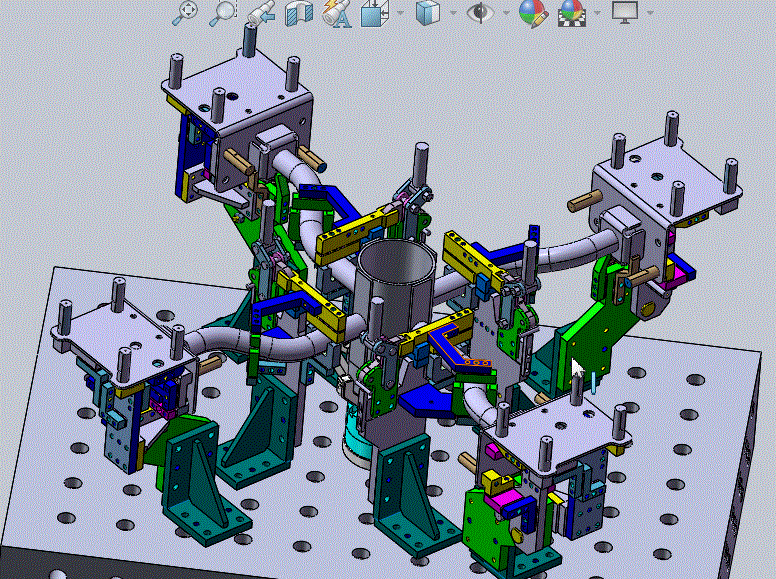The image size is (776, 579).
Task: Toggle the Section View tool
Action: [298, 13]
